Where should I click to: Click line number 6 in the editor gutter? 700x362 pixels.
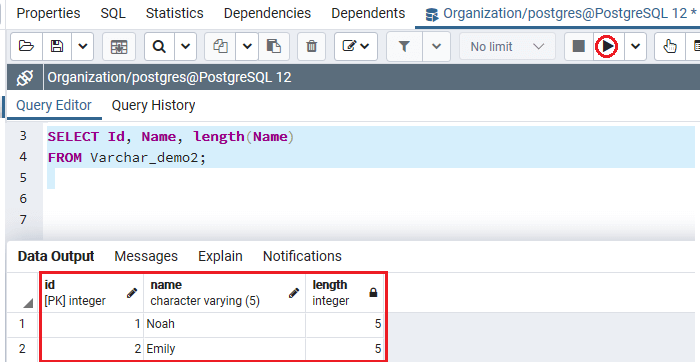(23, 199)
